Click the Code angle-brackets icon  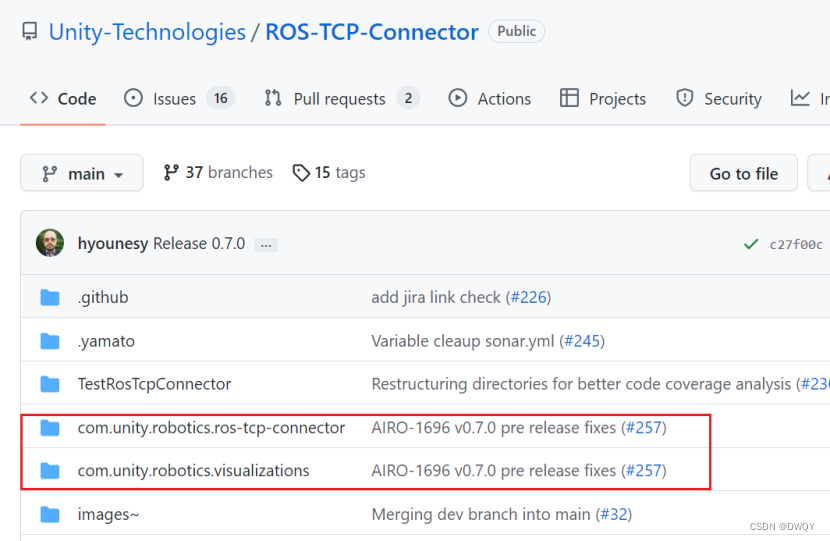tap(39, 98)
